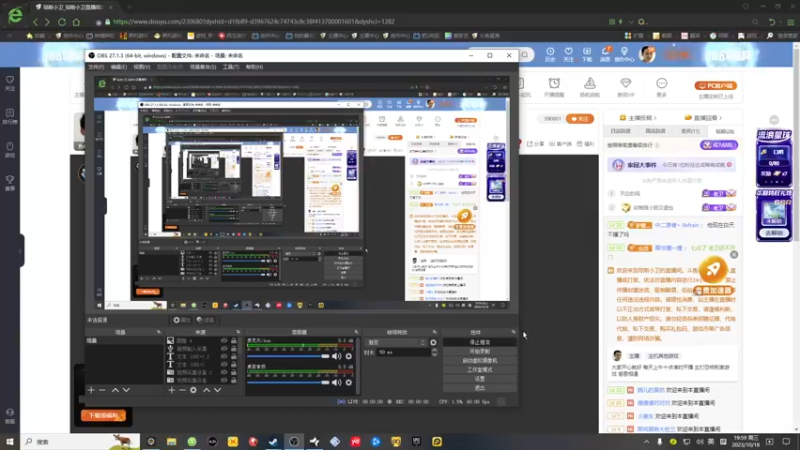Reload the Douyu page in browser

[62, 22]
